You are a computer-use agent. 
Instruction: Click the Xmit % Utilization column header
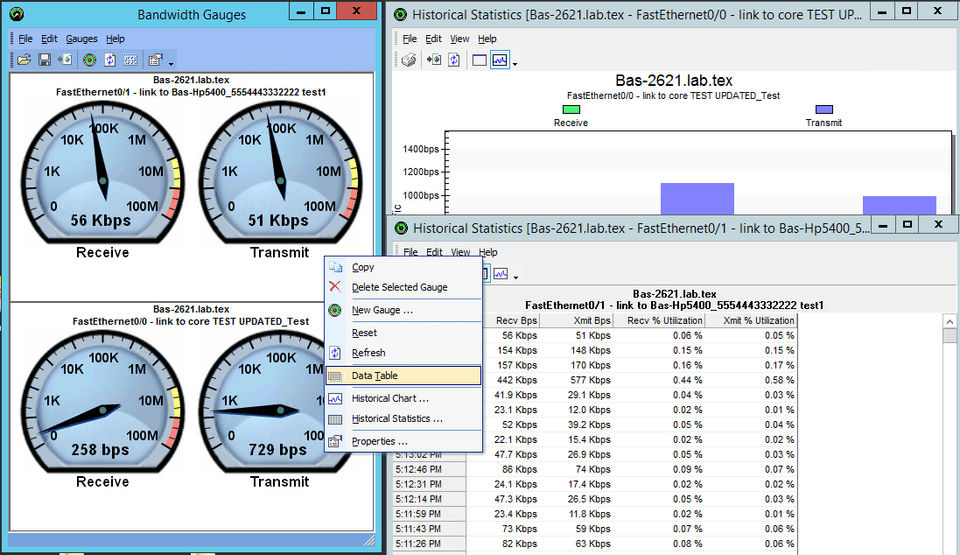click(x=751, y=320)
